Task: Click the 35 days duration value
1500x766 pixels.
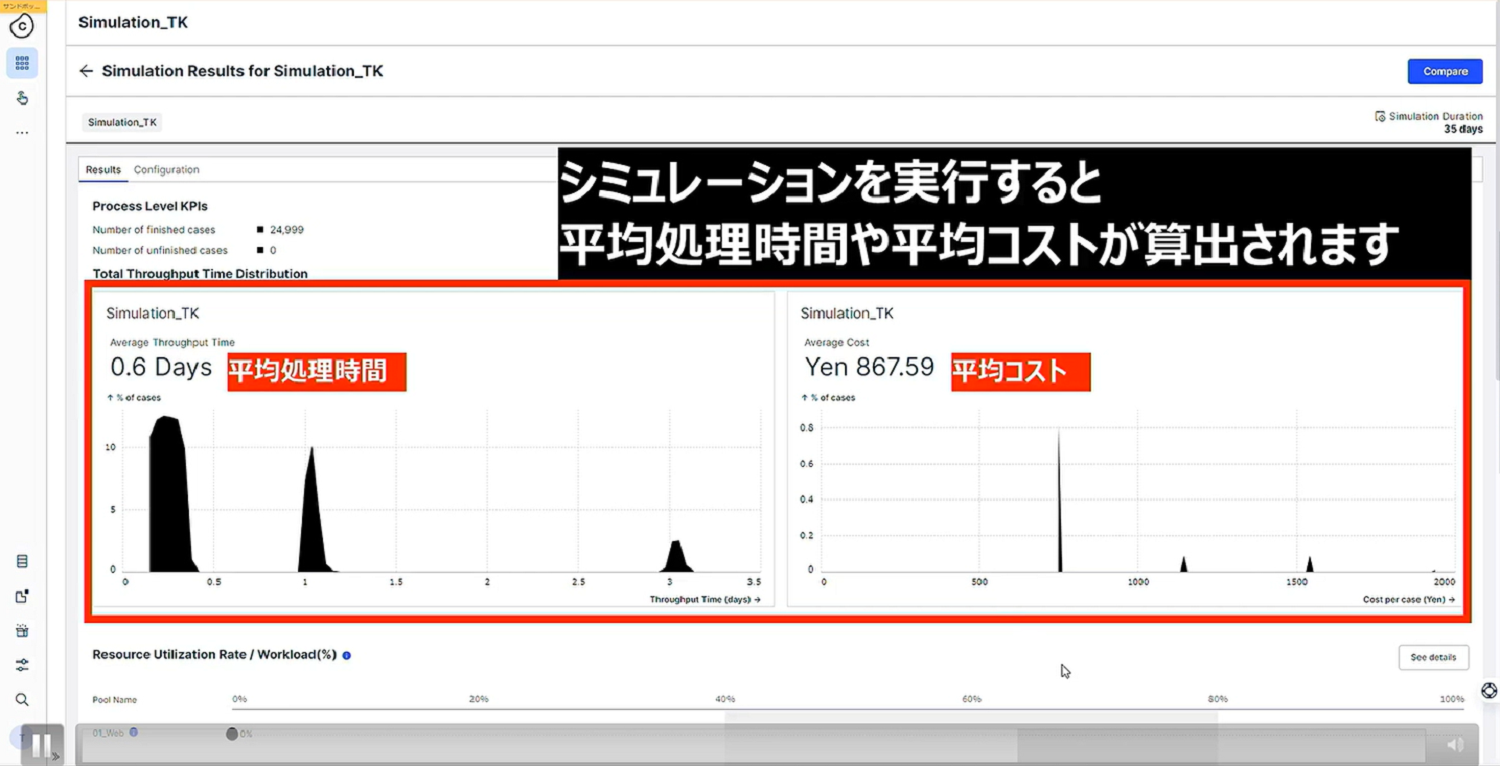Action: 1463,129
